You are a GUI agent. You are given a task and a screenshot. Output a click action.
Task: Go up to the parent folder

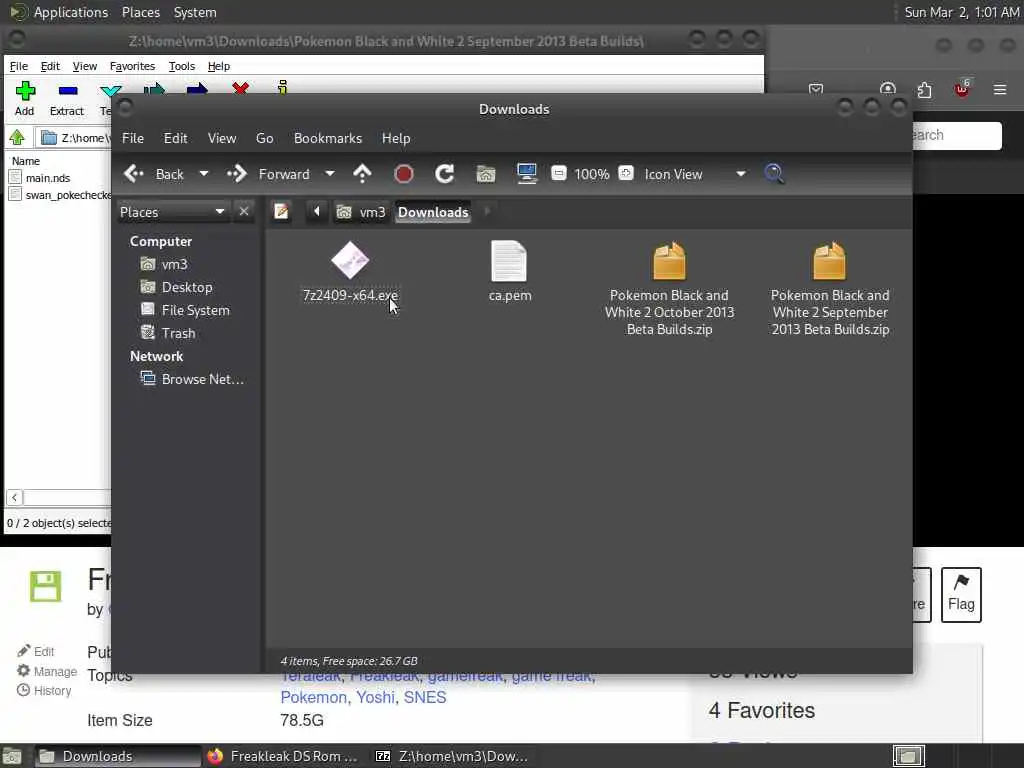point(362,174)
